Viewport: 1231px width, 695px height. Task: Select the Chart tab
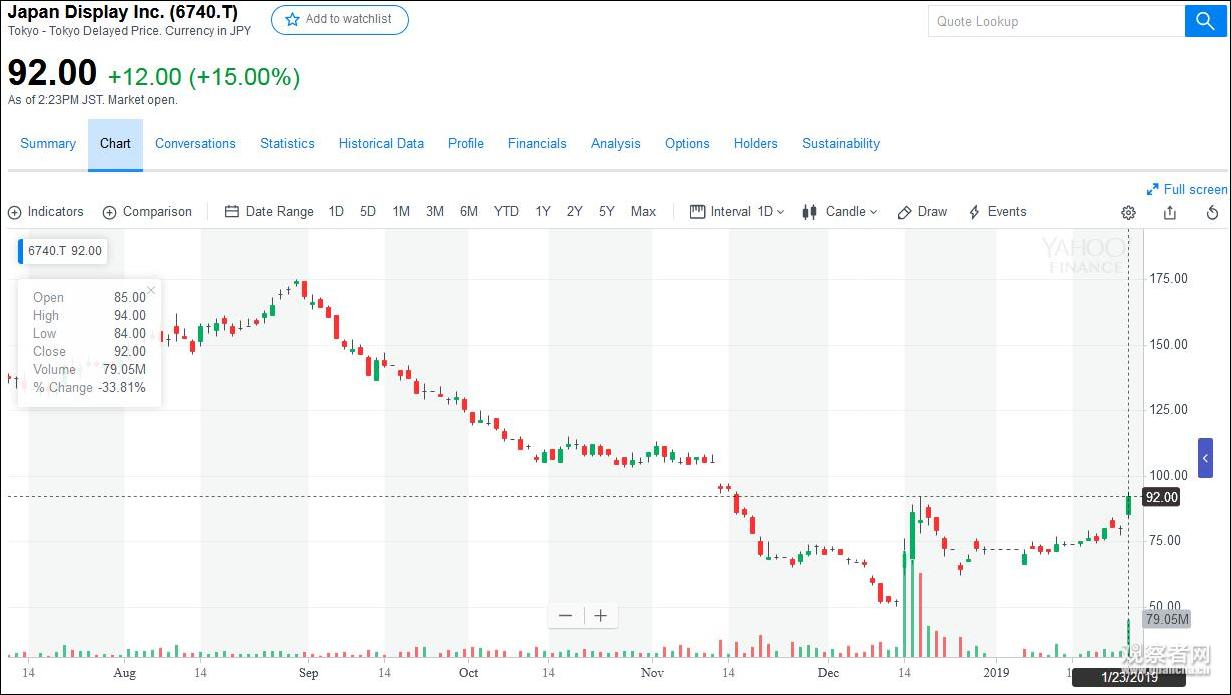click(115, 144)
